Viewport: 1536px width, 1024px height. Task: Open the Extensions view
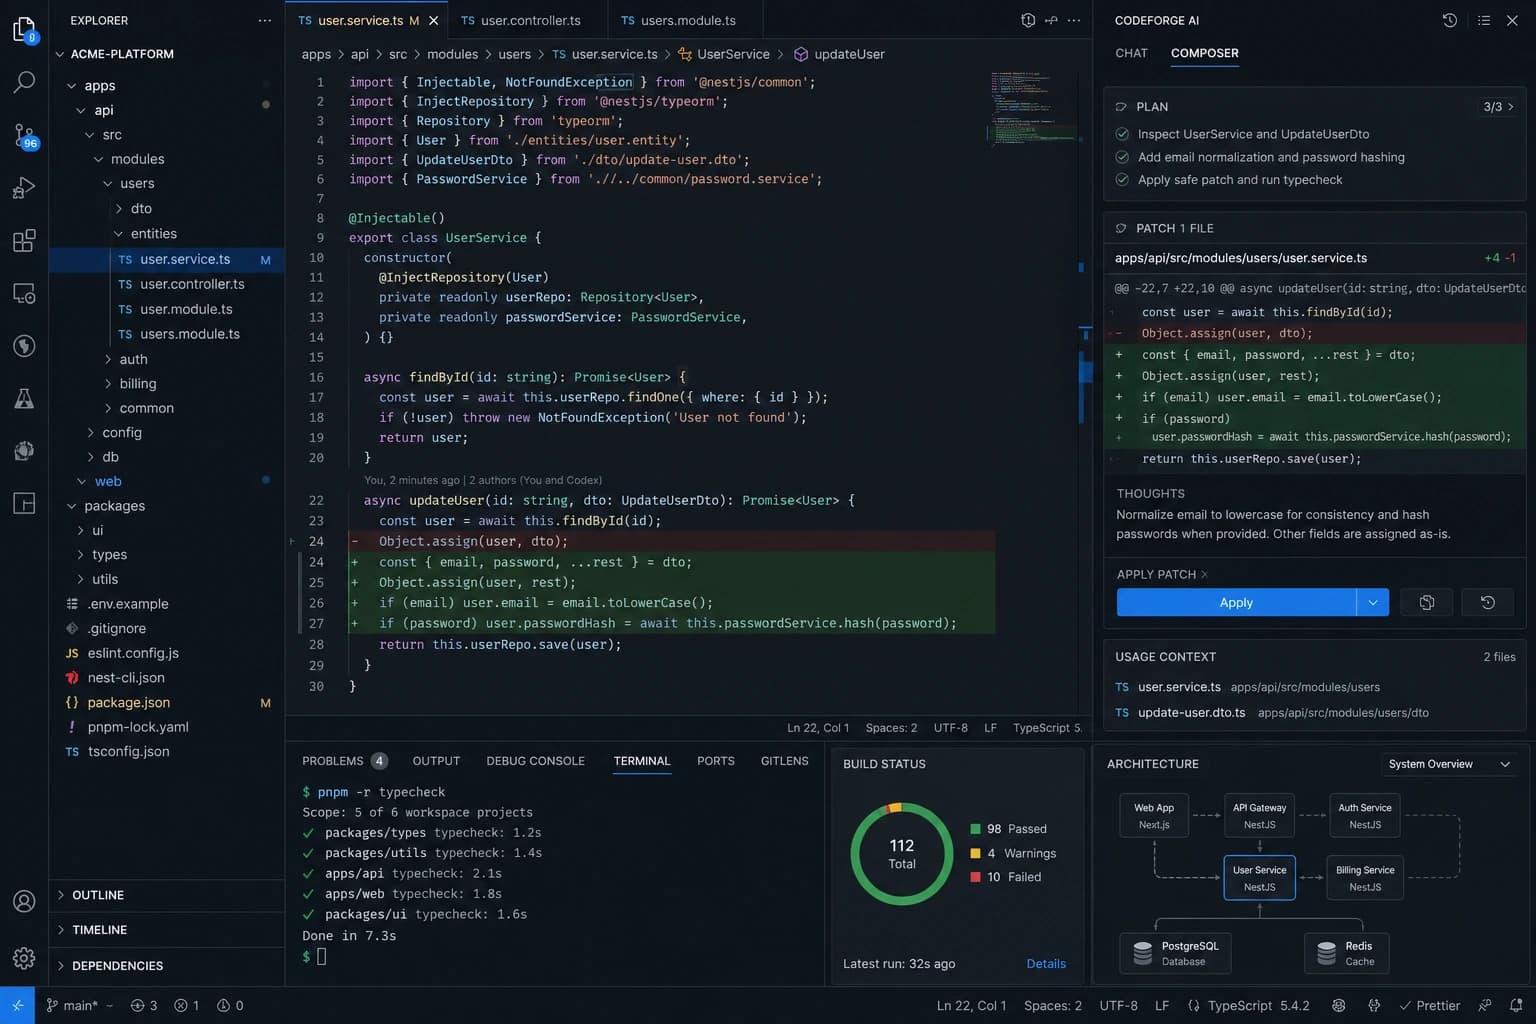click(x=24, y=241)
